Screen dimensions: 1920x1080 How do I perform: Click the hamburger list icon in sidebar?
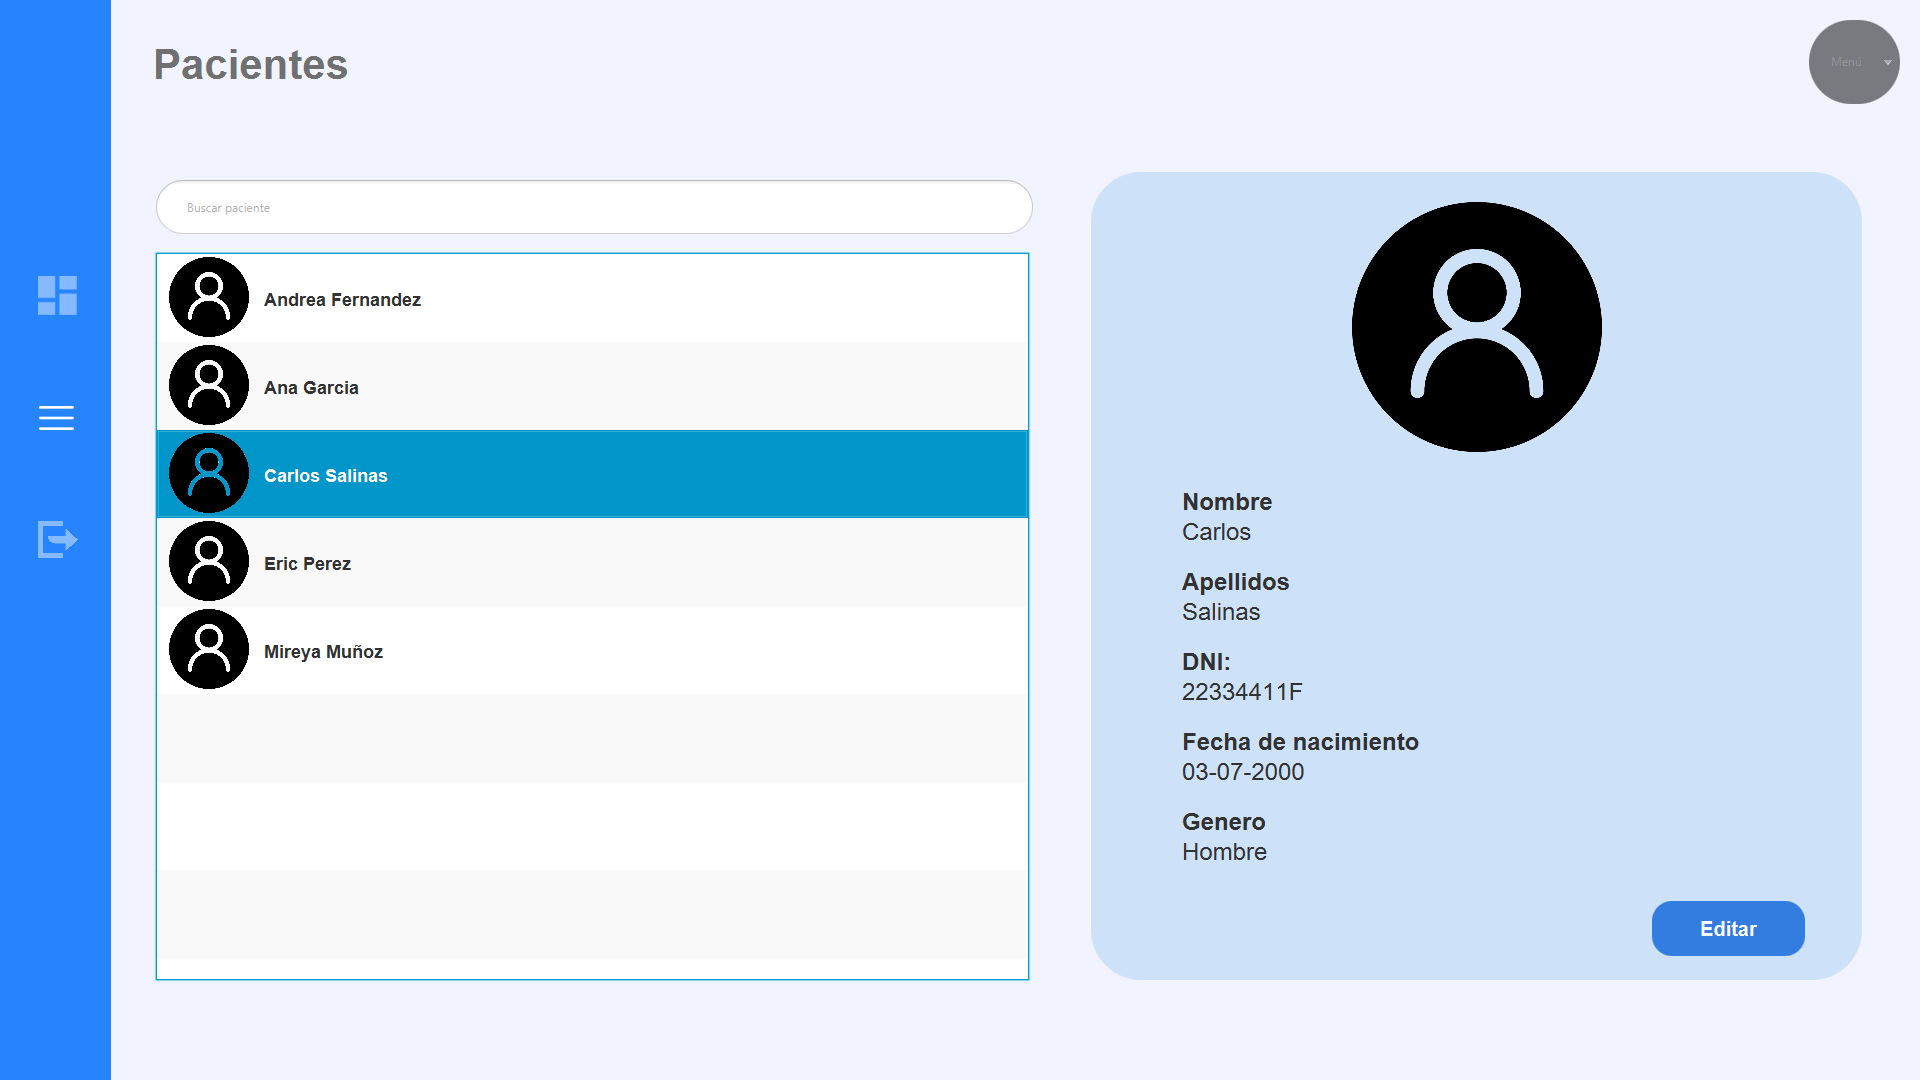pyautogui.click(x=56, y=418)
